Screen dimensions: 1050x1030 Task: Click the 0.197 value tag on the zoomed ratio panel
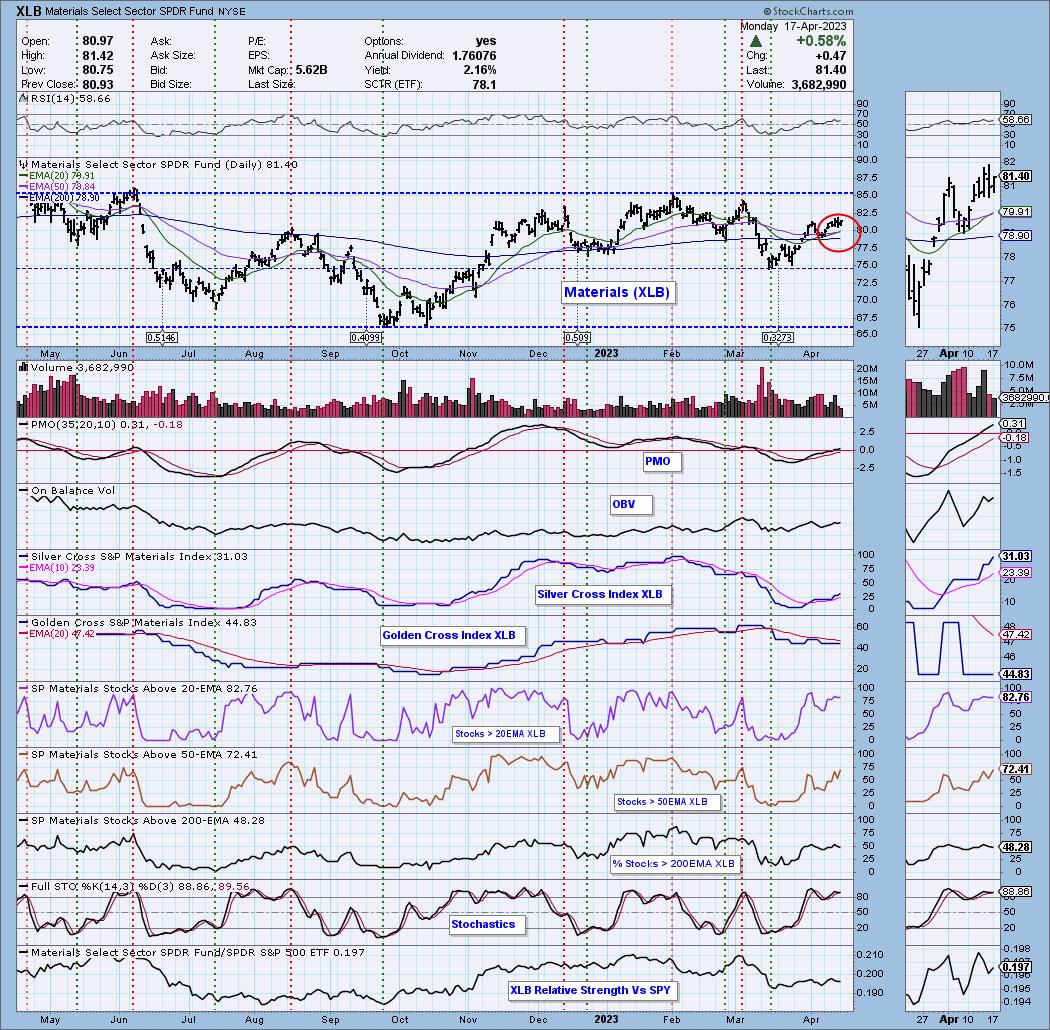tap(1015, 968)
